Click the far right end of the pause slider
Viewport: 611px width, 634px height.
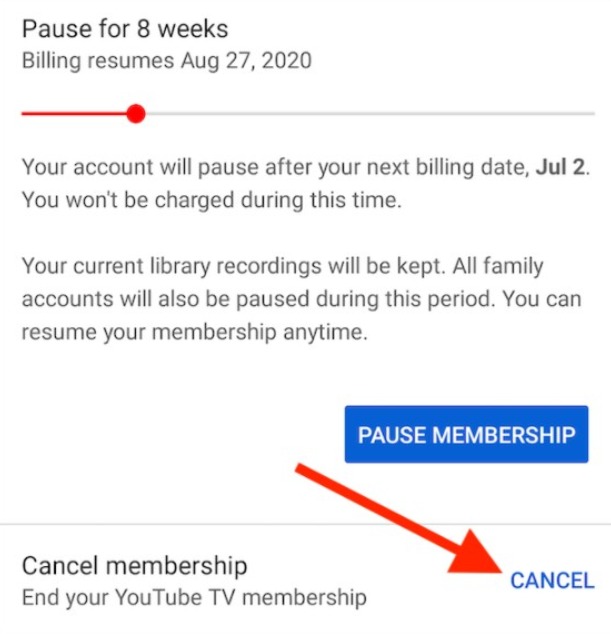[591, 114]
